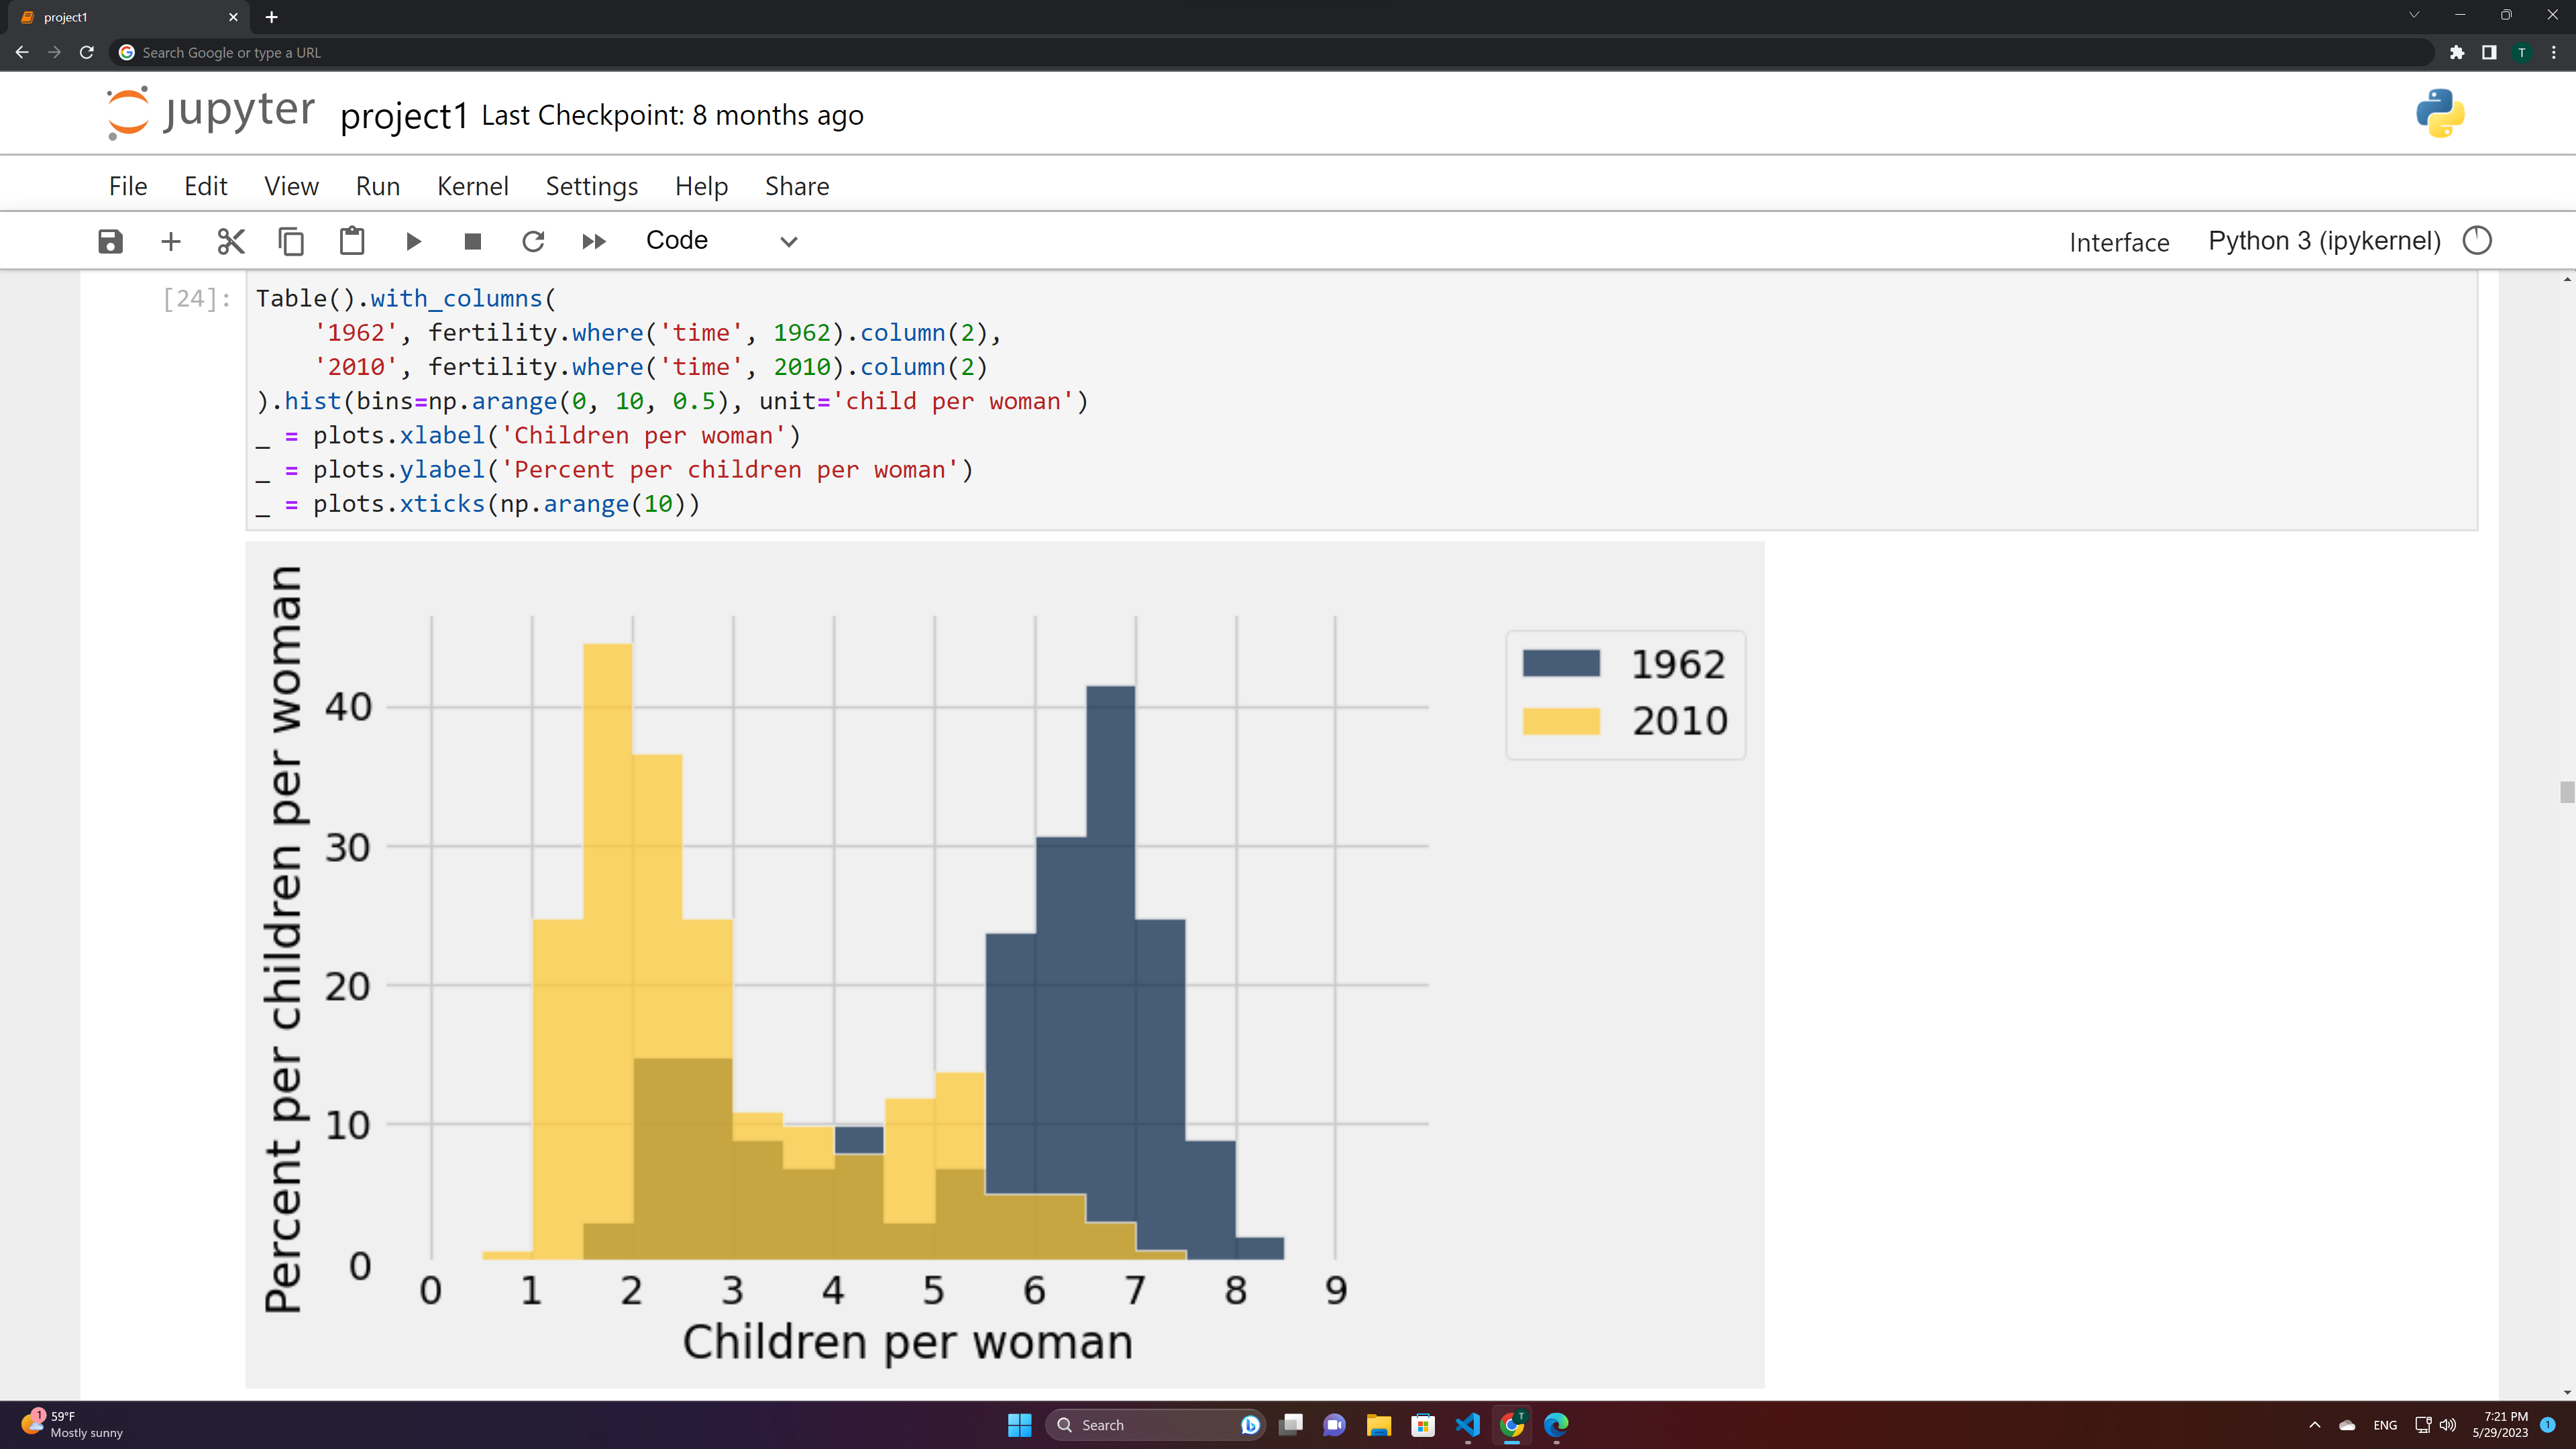Open the Settings menu

[591, 186]
